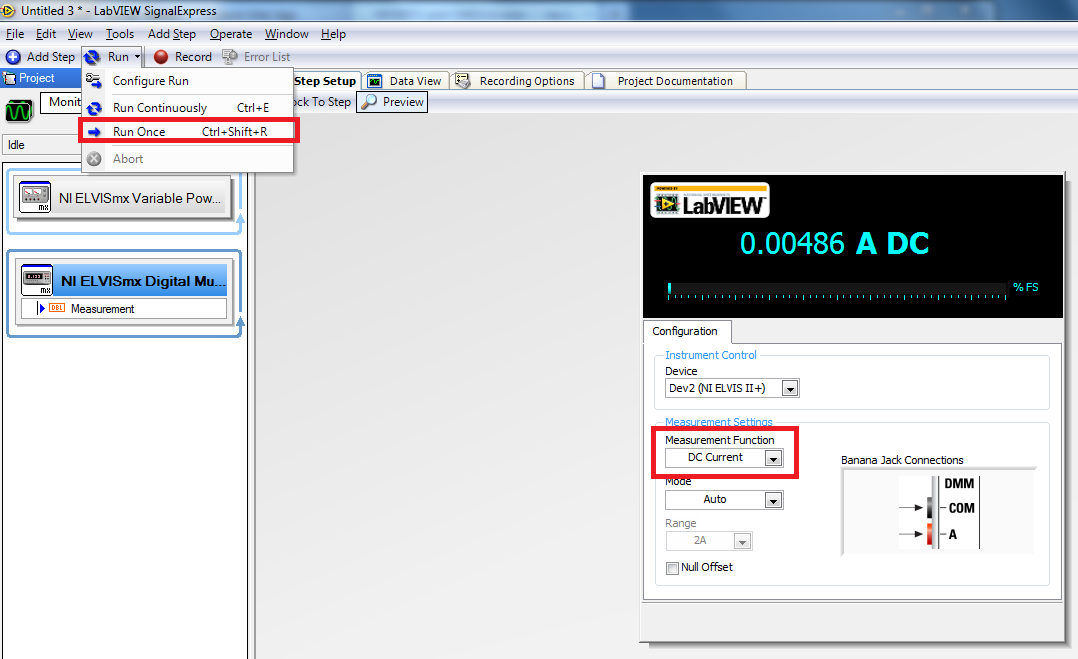
Task: Open the Mode dropdown set to Auto
Action: pos(773,500)
